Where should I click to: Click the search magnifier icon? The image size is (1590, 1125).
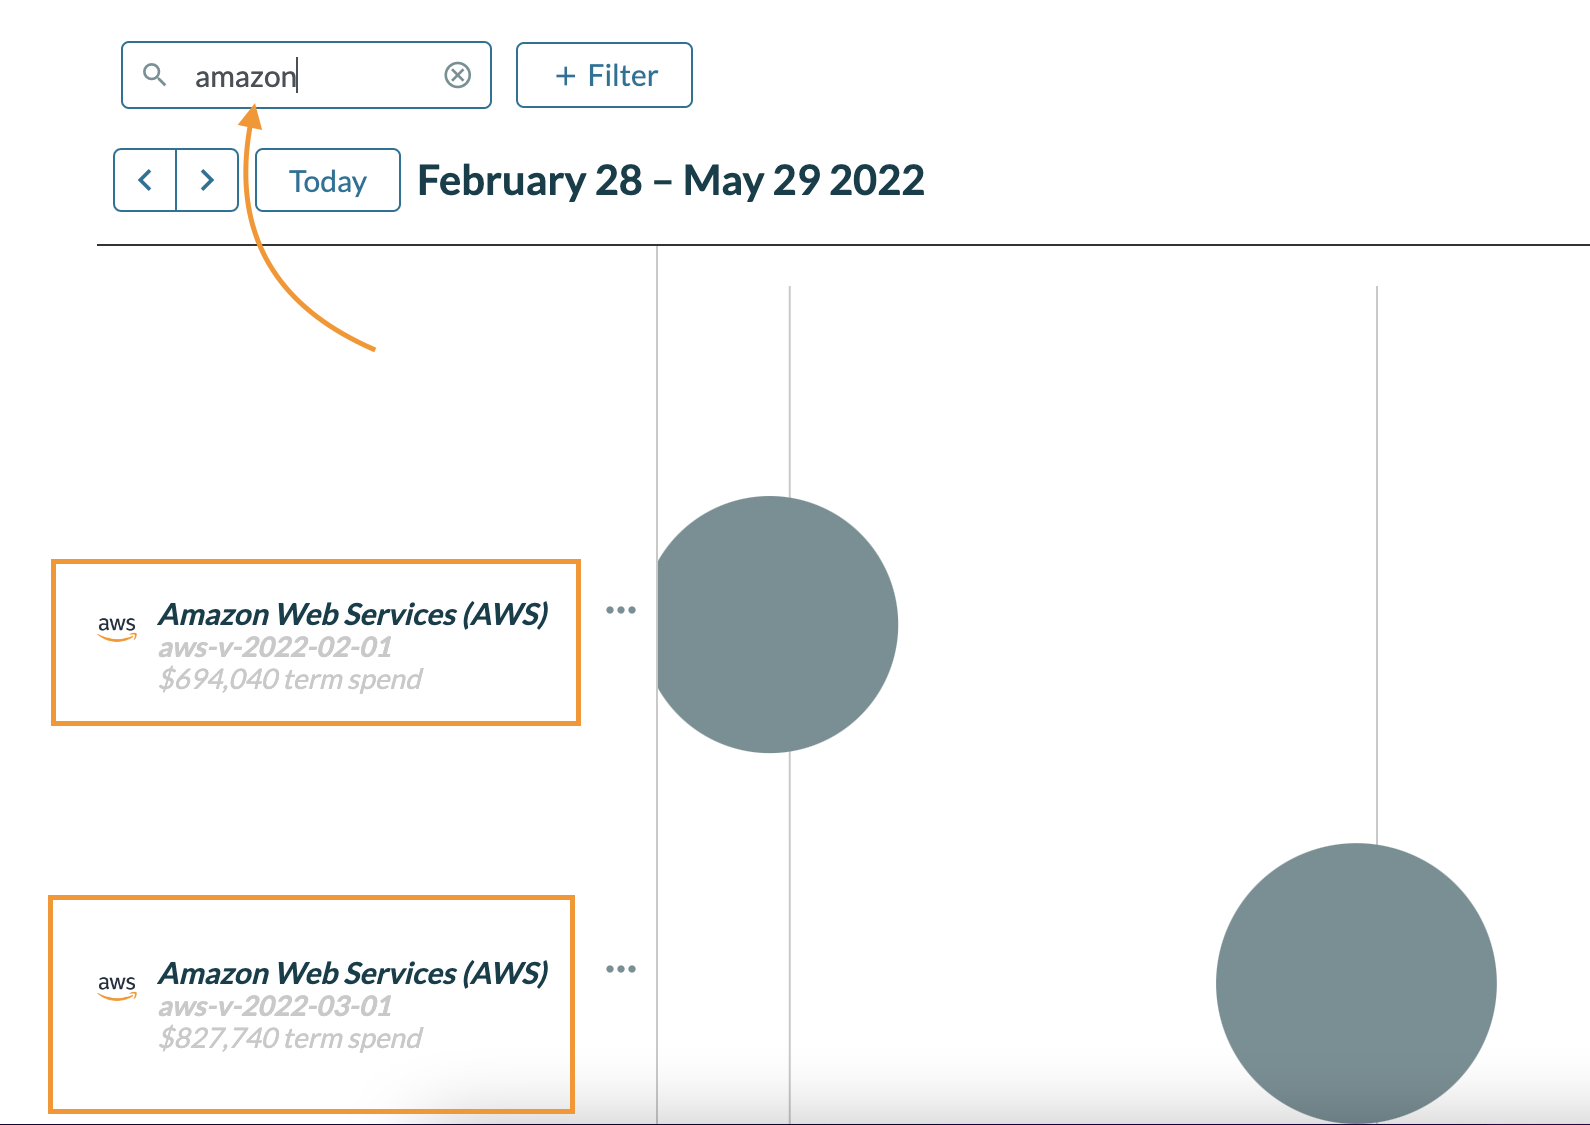click(156, 75)
